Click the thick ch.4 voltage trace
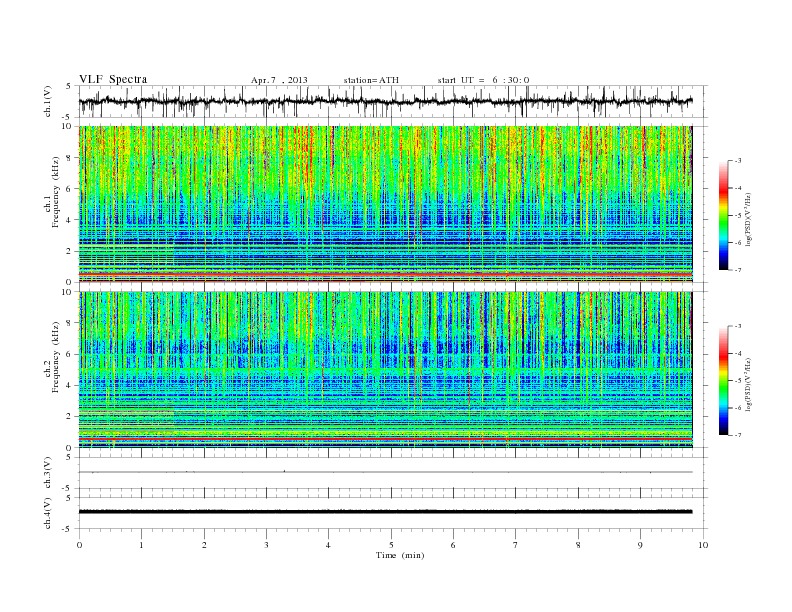This screenshot has height=612, width=792. click(x=385, y=512)
